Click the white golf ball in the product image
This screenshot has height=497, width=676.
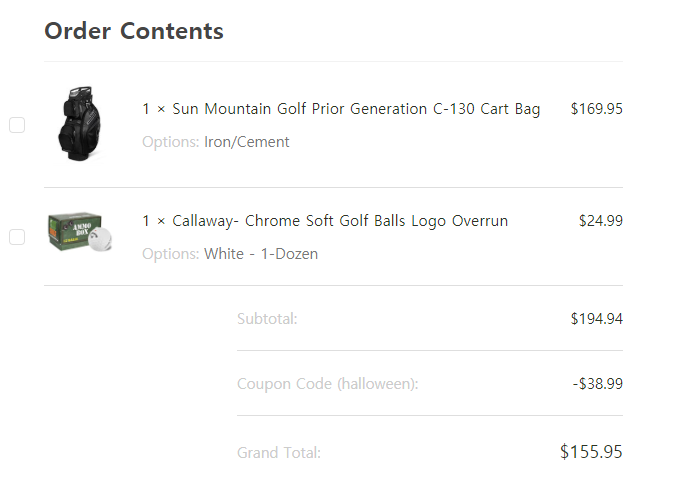[x=100, y=238]
